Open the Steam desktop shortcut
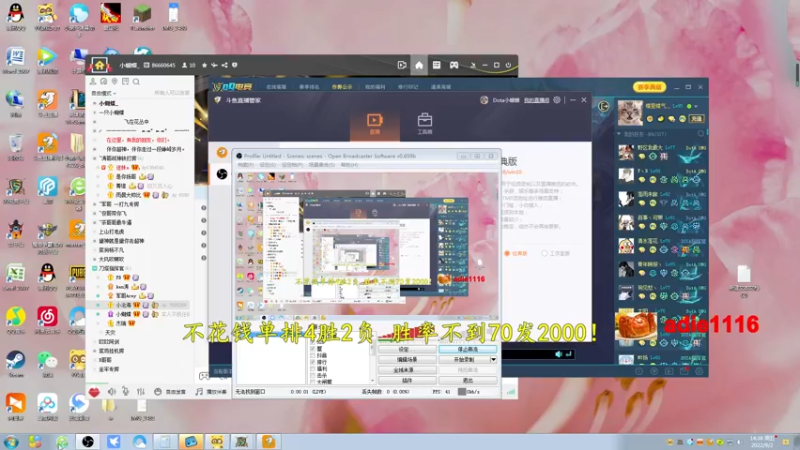The height and width of the screenshot is (450, 800). (x=15, y=363)
